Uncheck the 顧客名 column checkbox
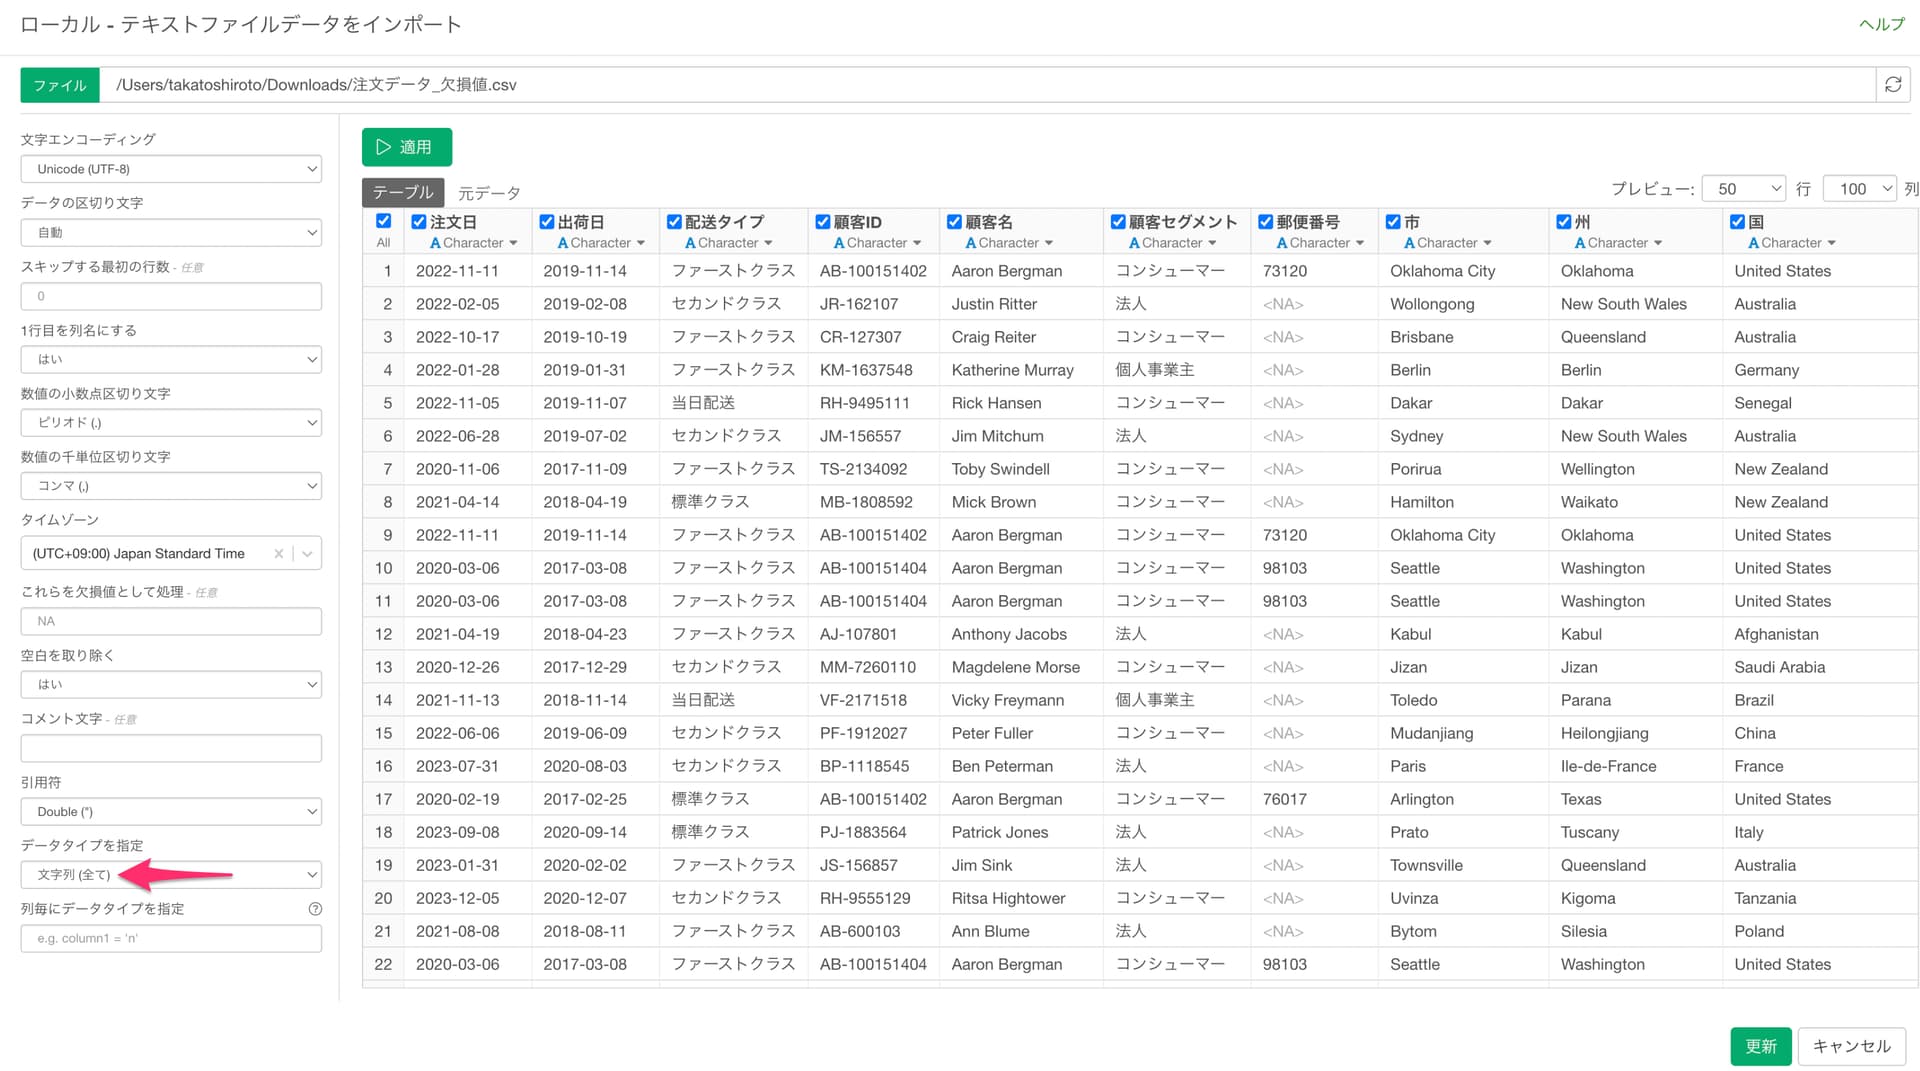Screen dimensions: 1920x1071 click(x=954, y=222)
